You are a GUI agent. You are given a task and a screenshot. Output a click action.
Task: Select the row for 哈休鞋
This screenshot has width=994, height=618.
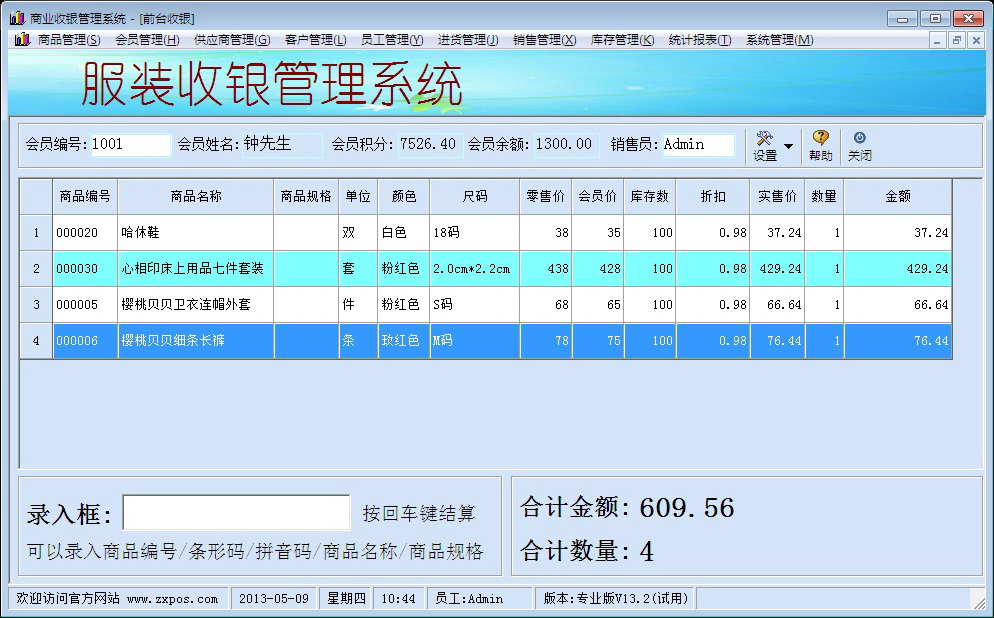pyautogui.click(x=486, y=233)
